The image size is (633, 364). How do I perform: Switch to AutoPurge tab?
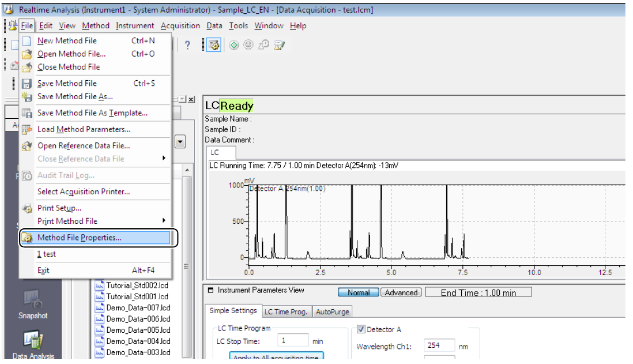333,312
